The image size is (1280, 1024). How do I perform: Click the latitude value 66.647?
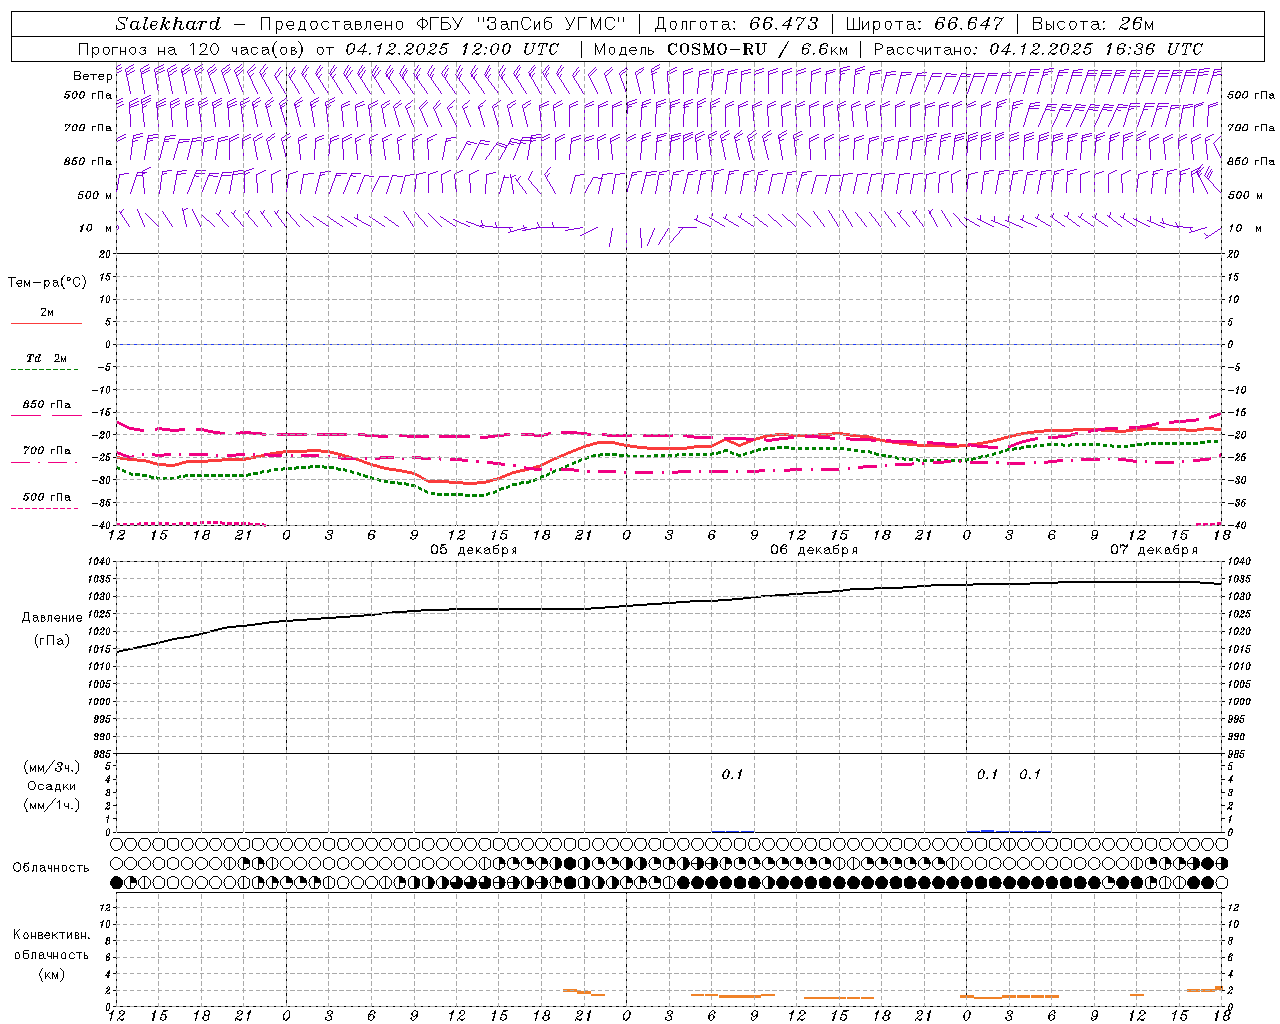[968, 24]
